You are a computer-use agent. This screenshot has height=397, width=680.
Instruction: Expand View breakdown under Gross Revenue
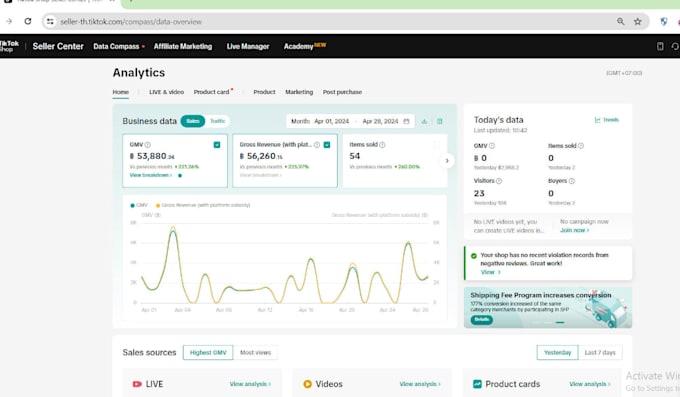point(261,175)
